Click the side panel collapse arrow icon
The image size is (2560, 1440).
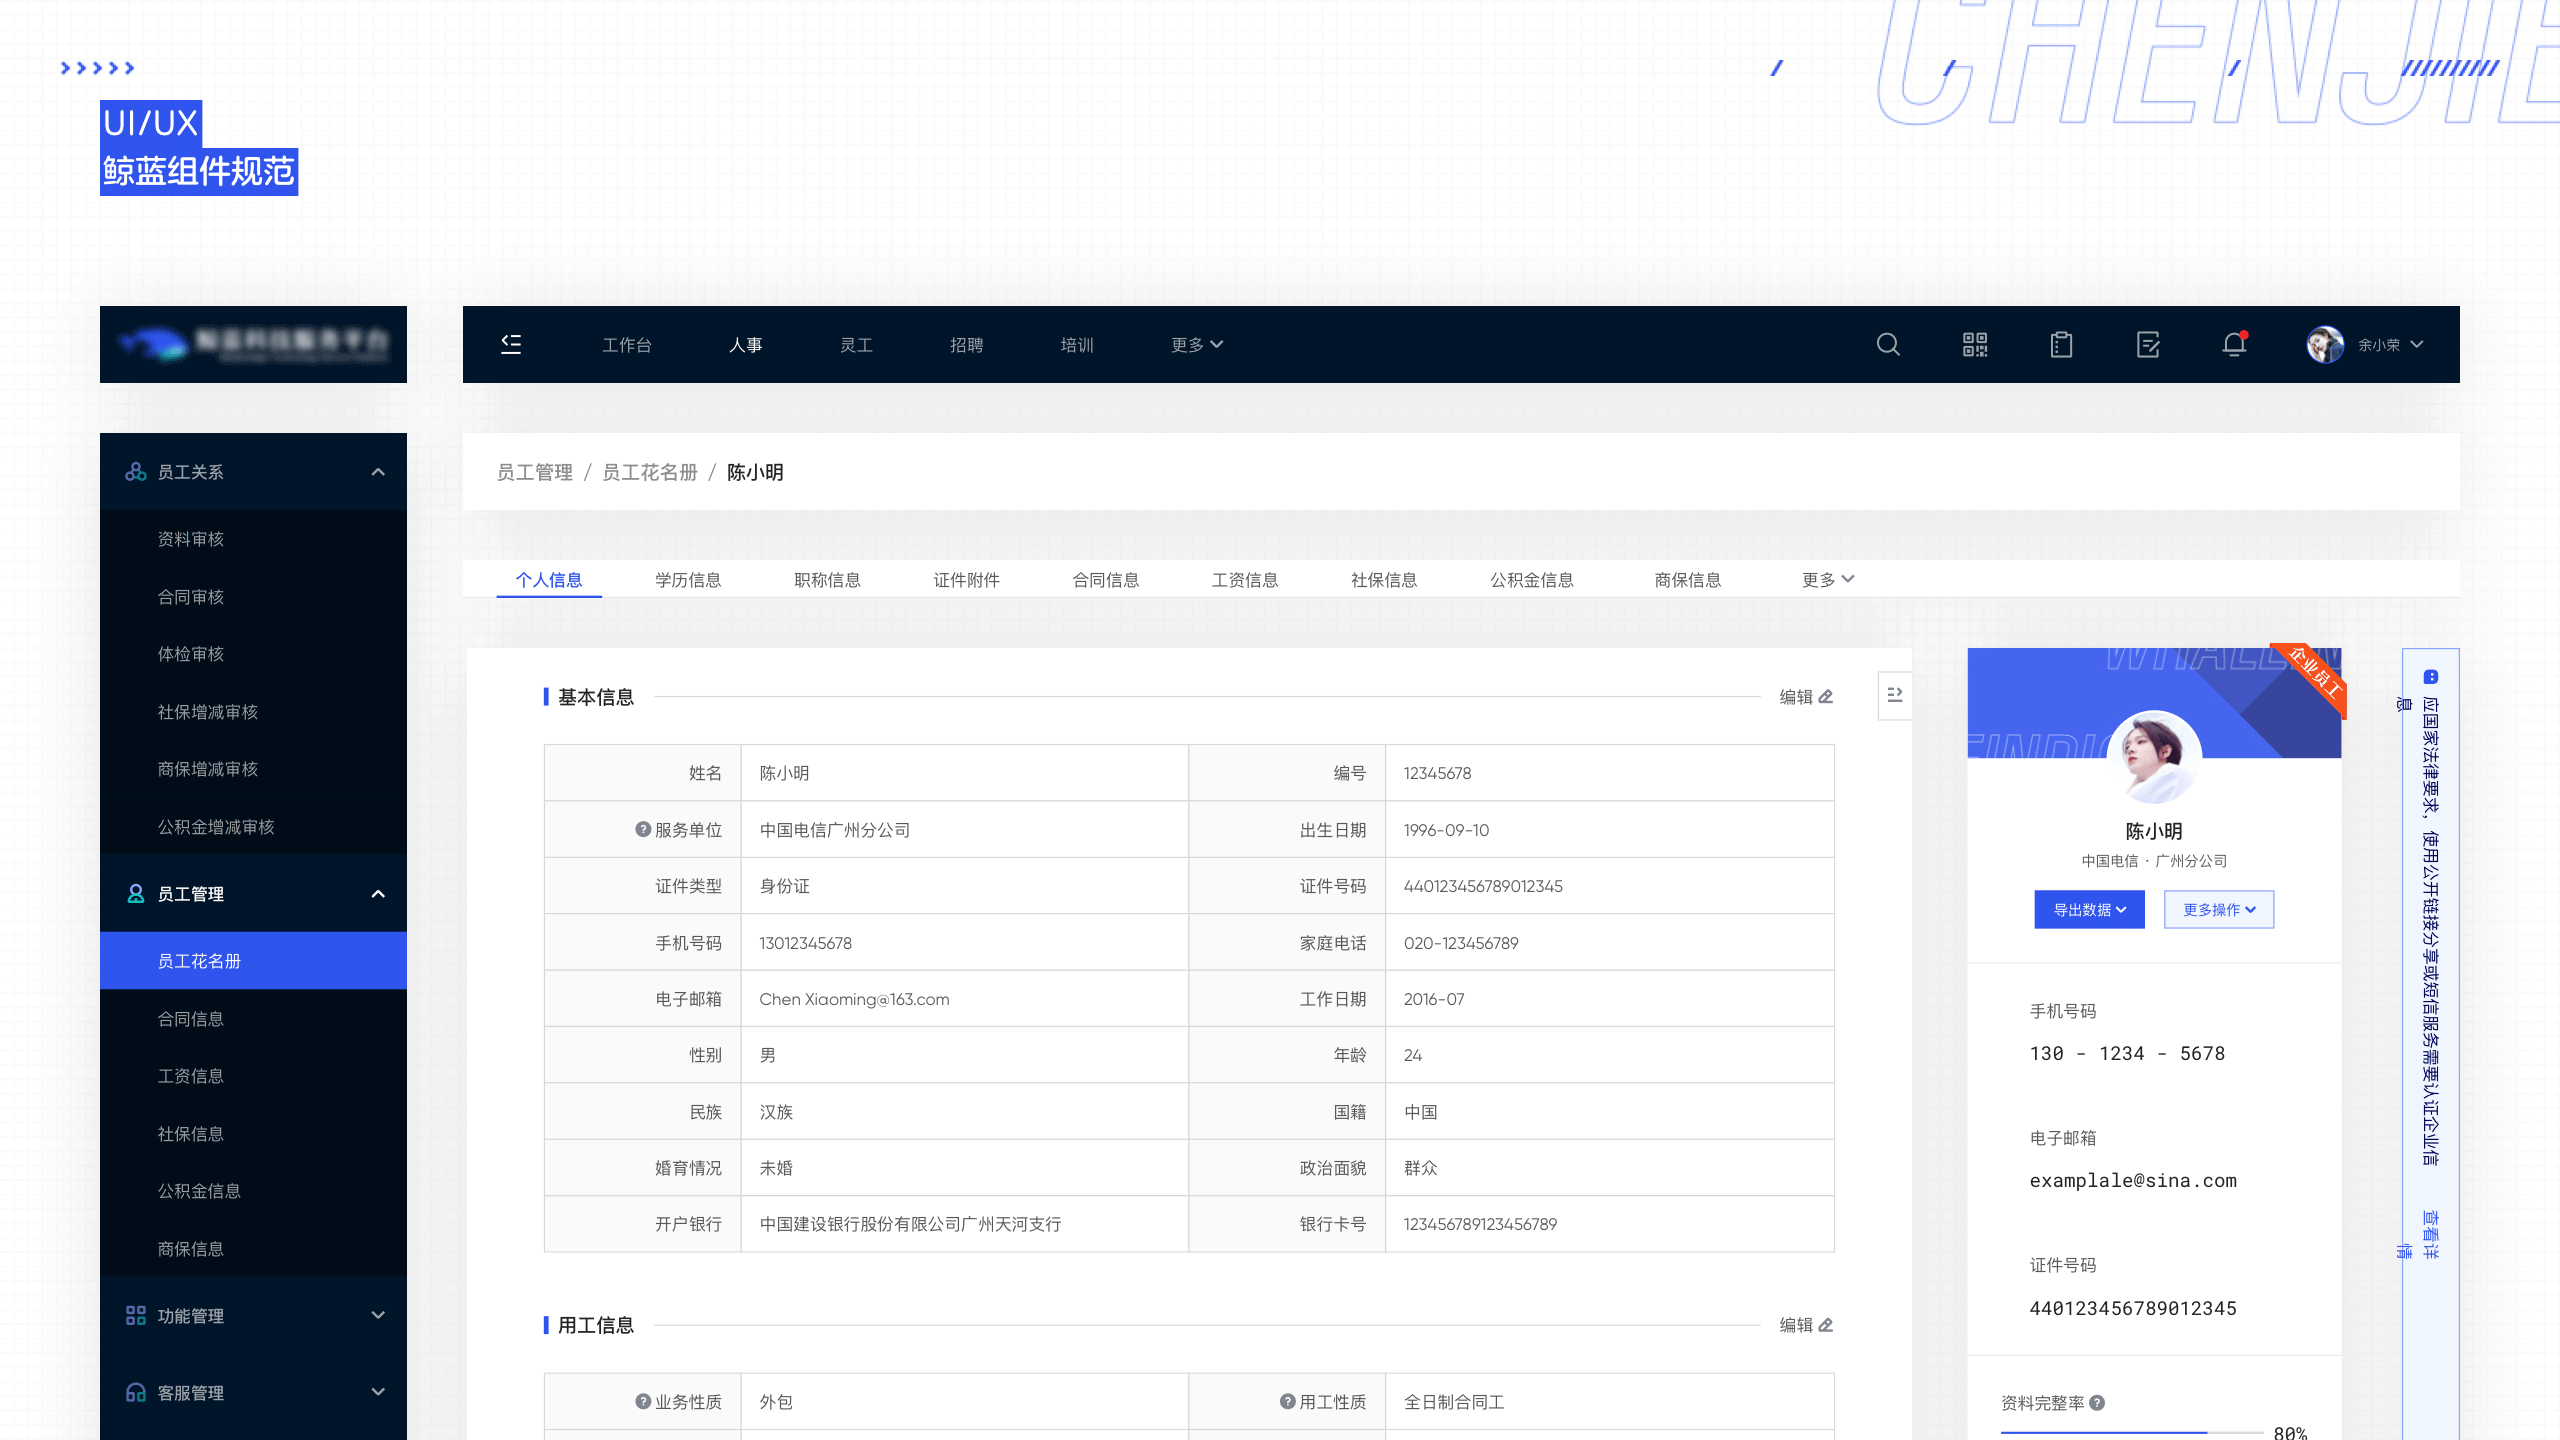(1896, 695)
